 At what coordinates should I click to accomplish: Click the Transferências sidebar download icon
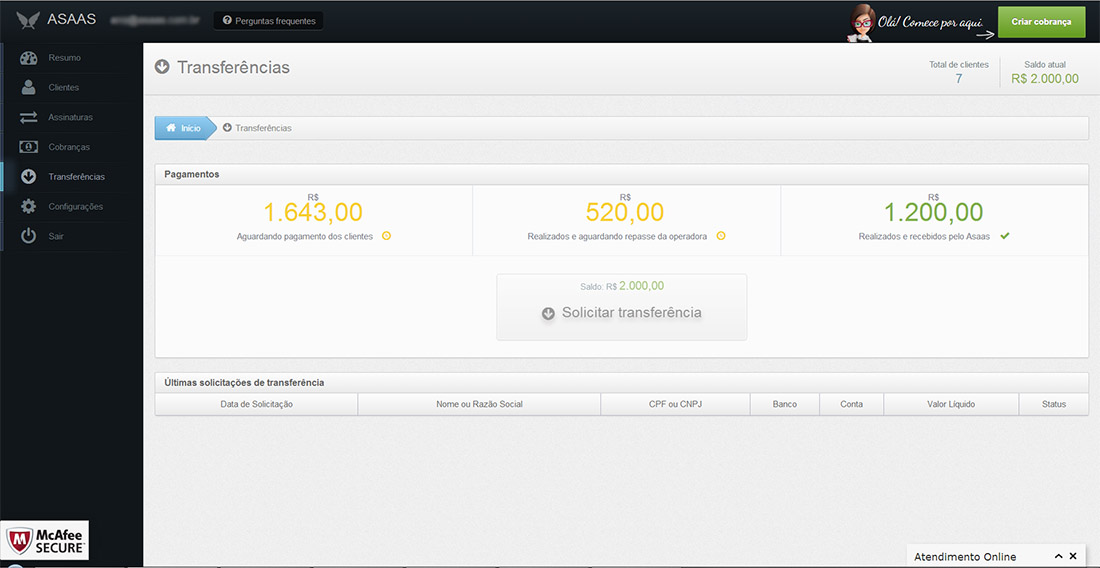pos(28,177)
